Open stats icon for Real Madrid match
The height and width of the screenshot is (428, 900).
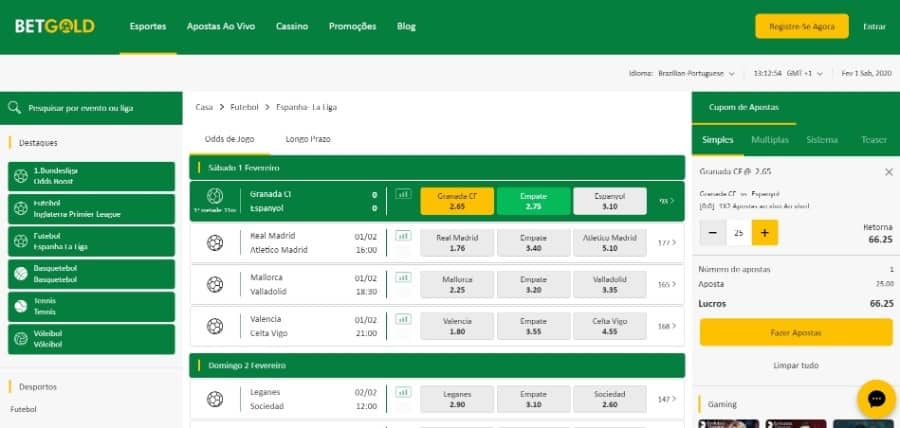click(404, 236)
